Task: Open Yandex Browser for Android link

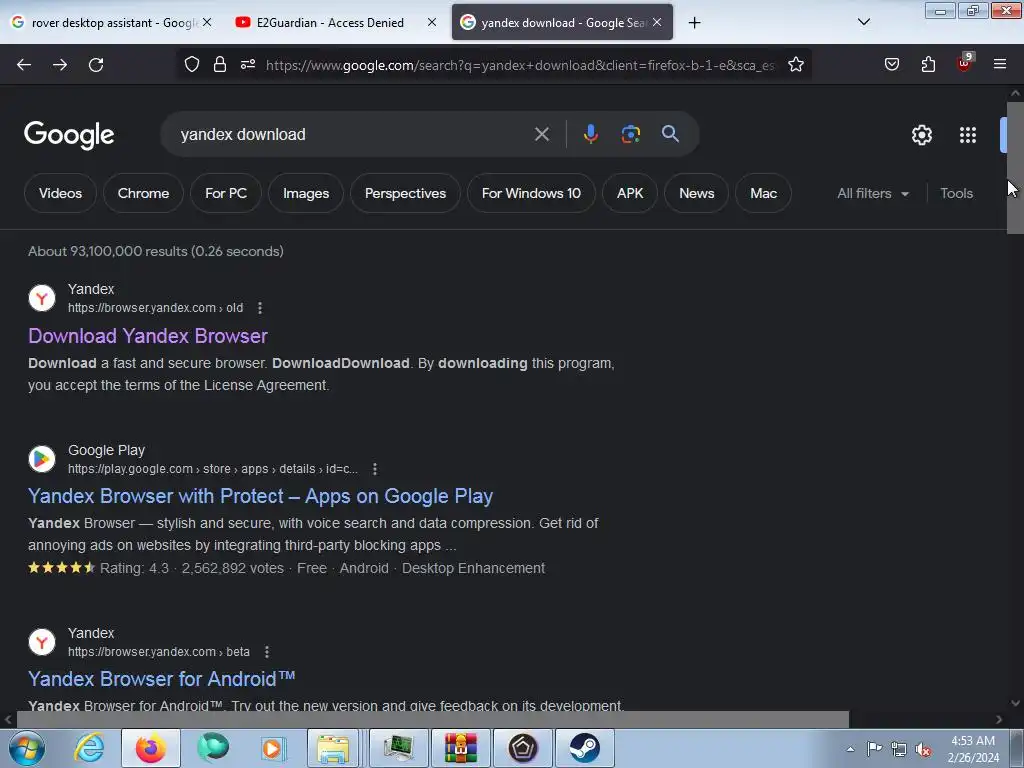Action: (x=161, y=679)
